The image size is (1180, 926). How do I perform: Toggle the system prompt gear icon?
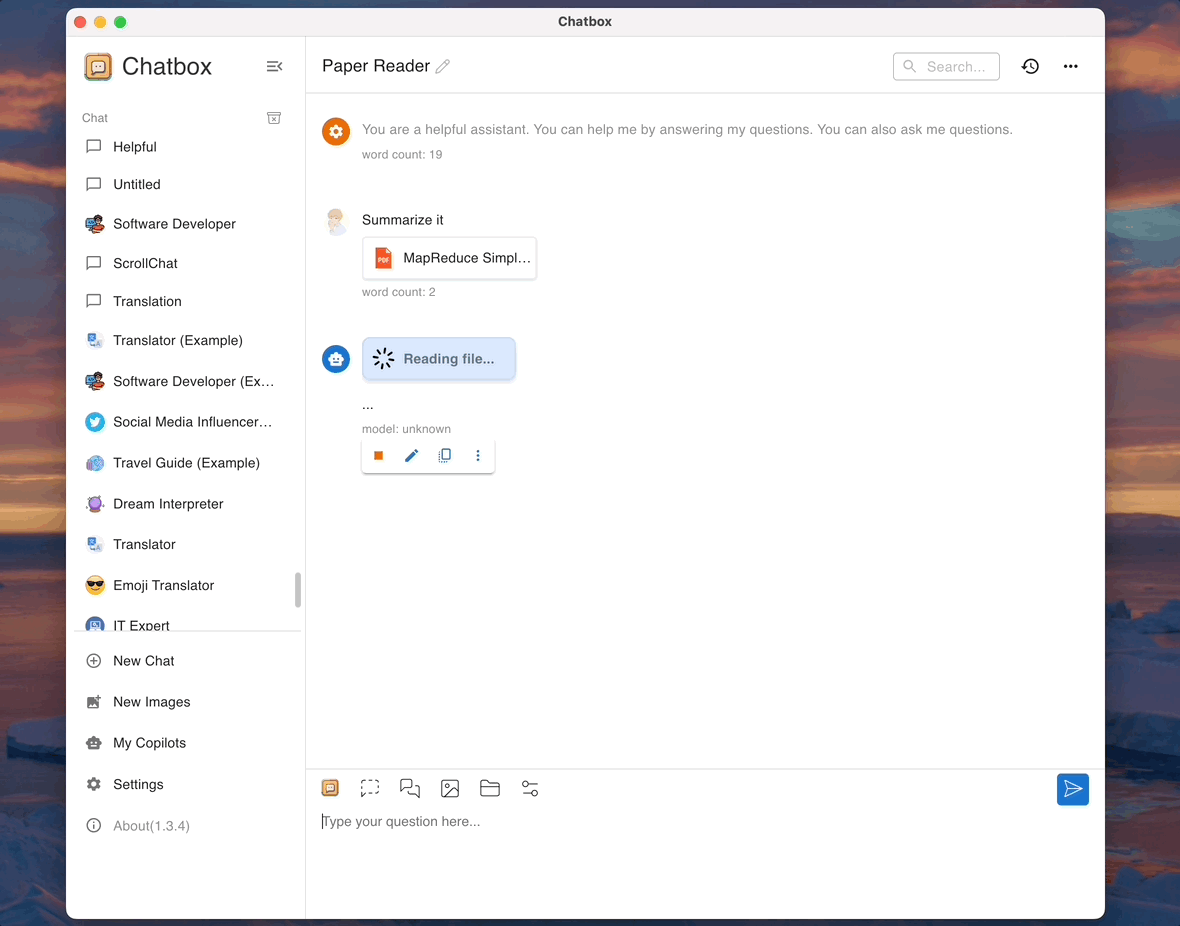336,130
